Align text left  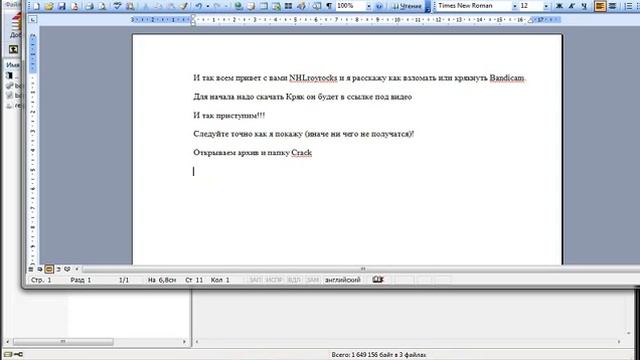[600, 6]
